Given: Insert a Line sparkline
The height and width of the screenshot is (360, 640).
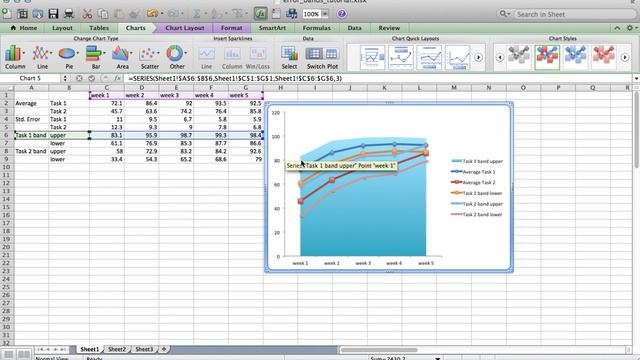Looking at the screenshot, I should point(206,58).
